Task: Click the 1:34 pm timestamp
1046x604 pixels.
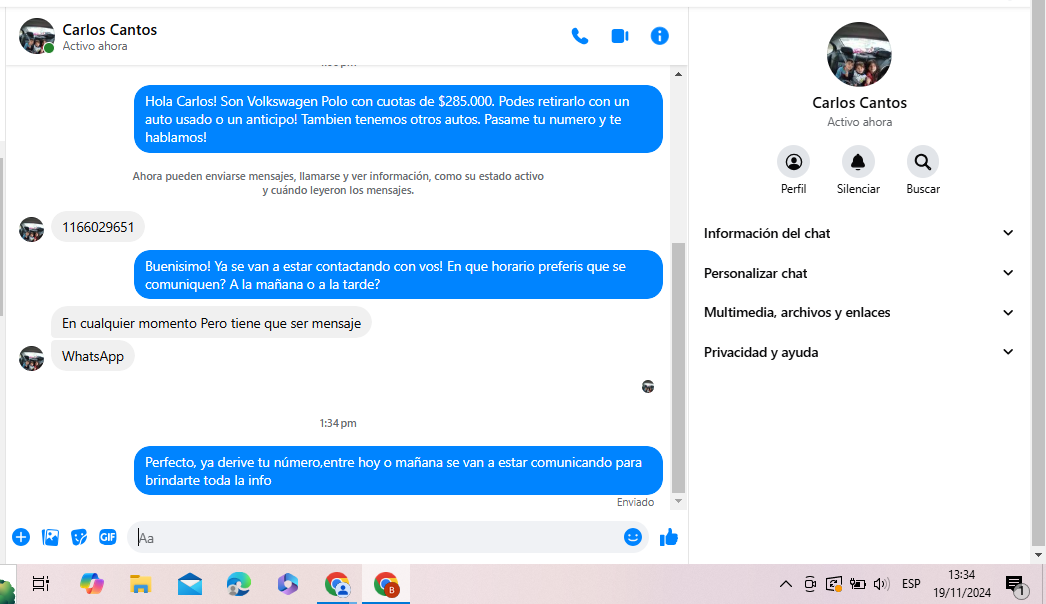Action: point(338,423)
